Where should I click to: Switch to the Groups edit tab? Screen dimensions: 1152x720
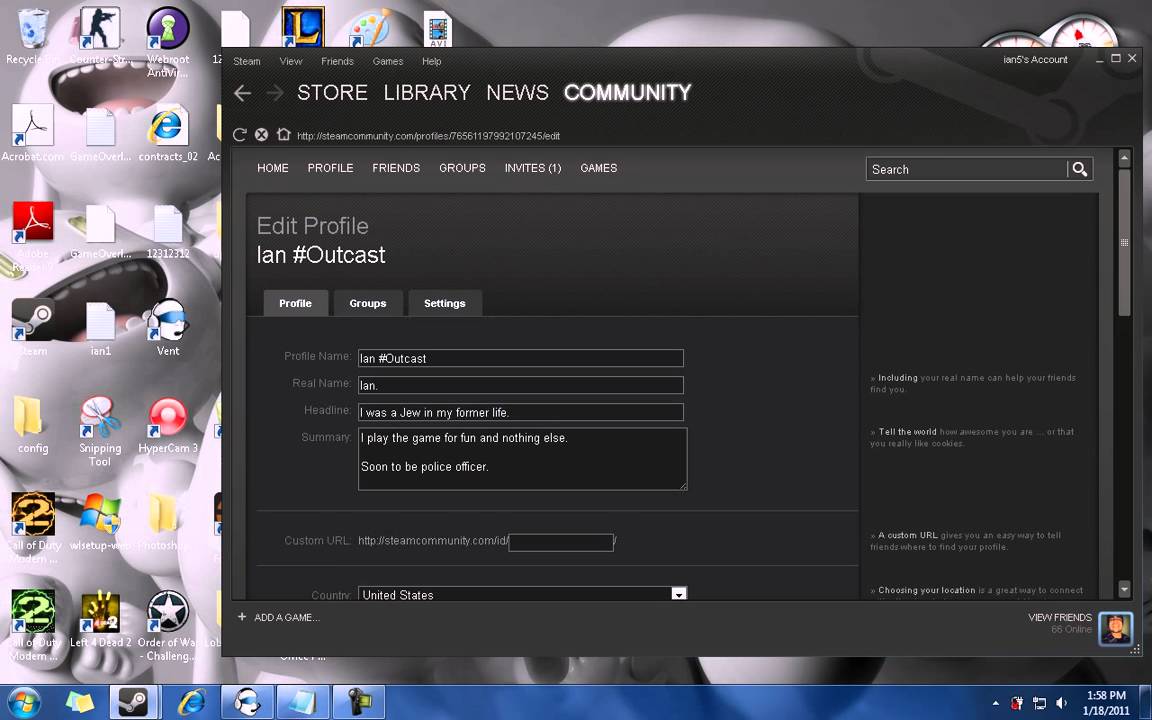tap(368, 303)
